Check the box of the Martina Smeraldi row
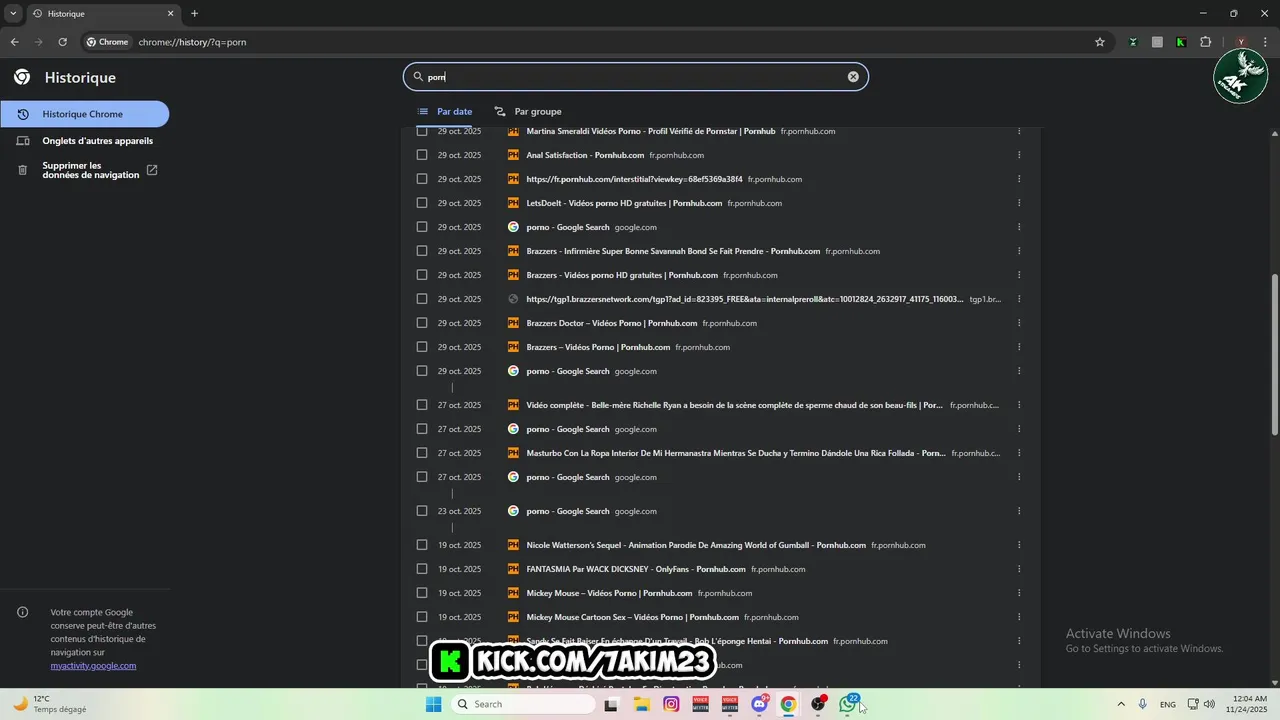 tap(422, 131)
